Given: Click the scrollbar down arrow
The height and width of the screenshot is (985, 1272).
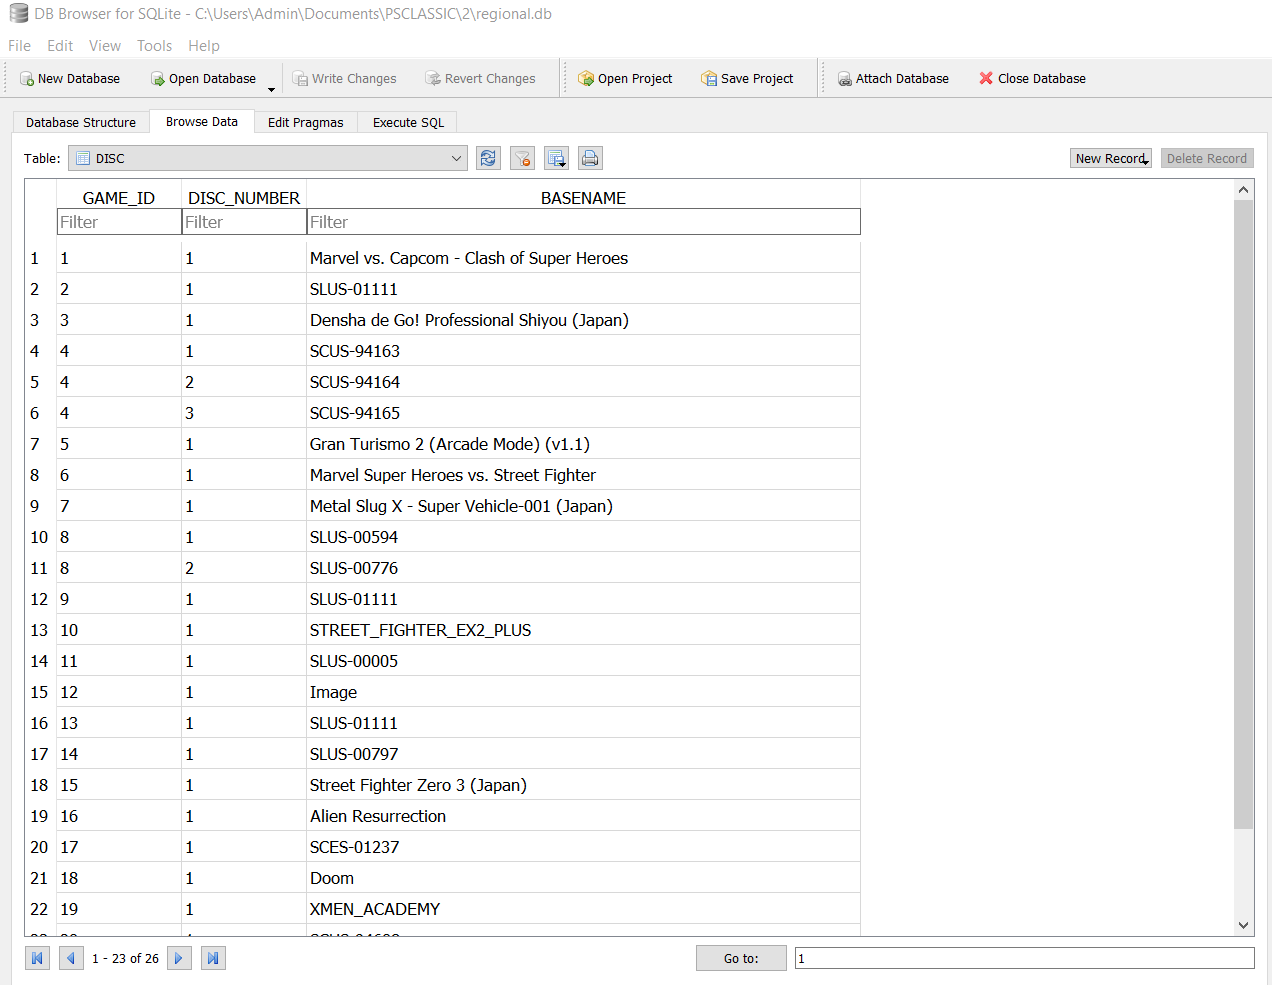Looking at the screenshot, I should click(1243, 926).
